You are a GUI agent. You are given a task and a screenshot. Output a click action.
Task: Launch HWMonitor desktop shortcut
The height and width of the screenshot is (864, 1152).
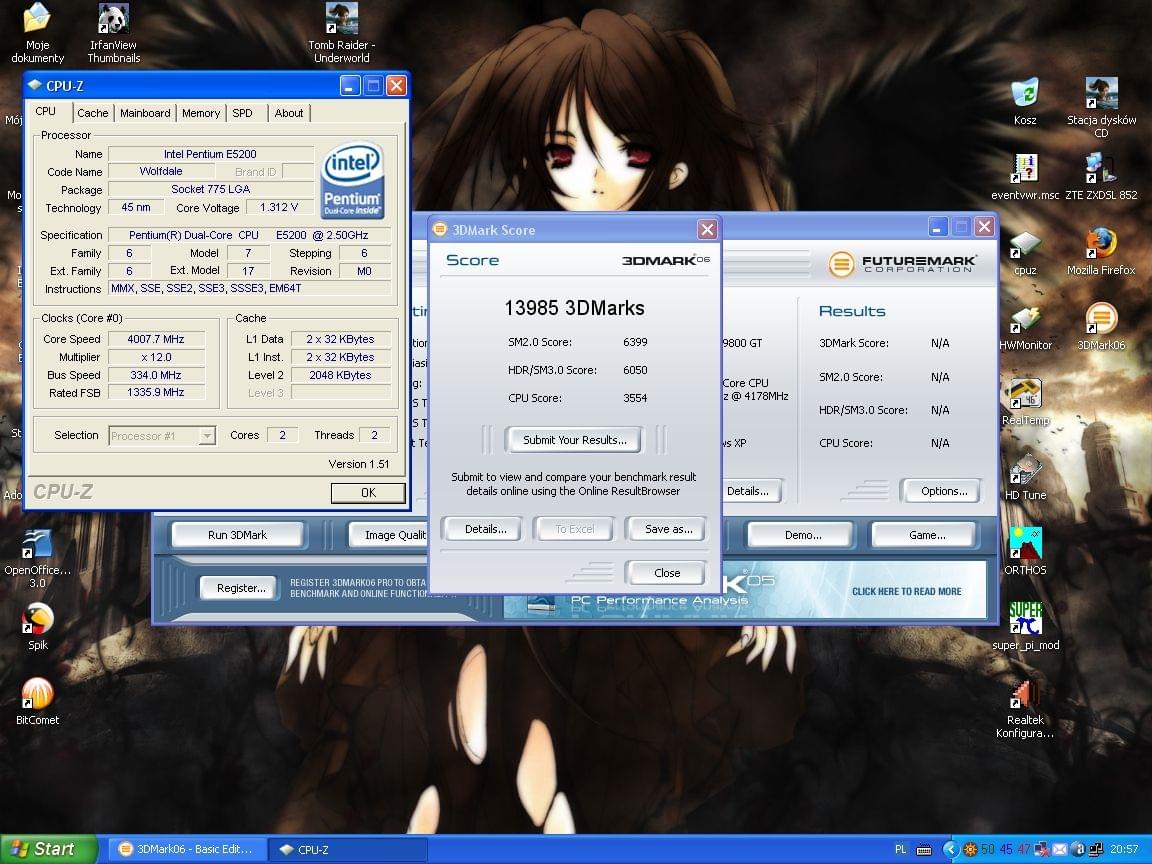pyautogui.click(x=1025, y=327)
